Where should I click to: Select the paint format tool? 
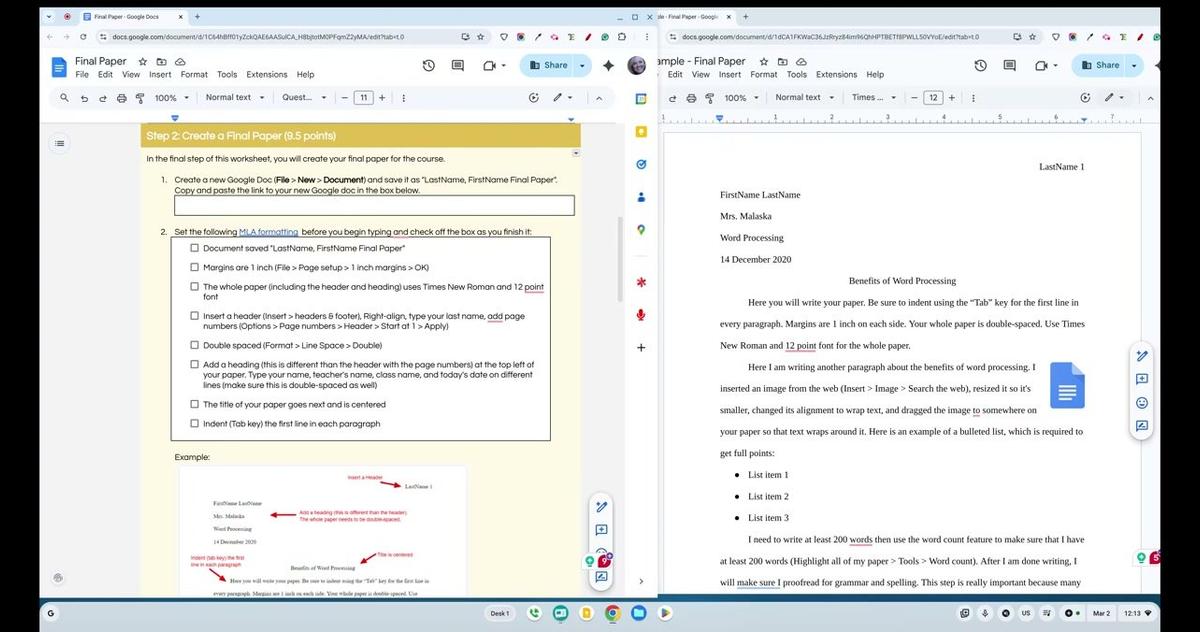tap(140, 97)
